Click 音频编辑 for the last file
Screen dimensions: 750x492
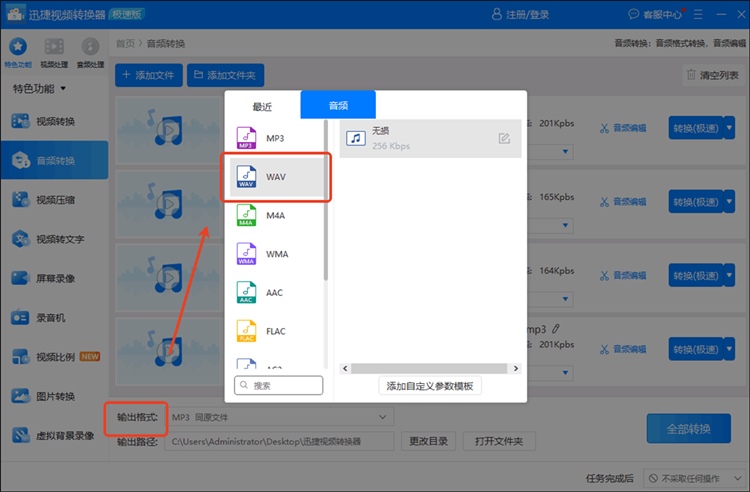point(623,349)
